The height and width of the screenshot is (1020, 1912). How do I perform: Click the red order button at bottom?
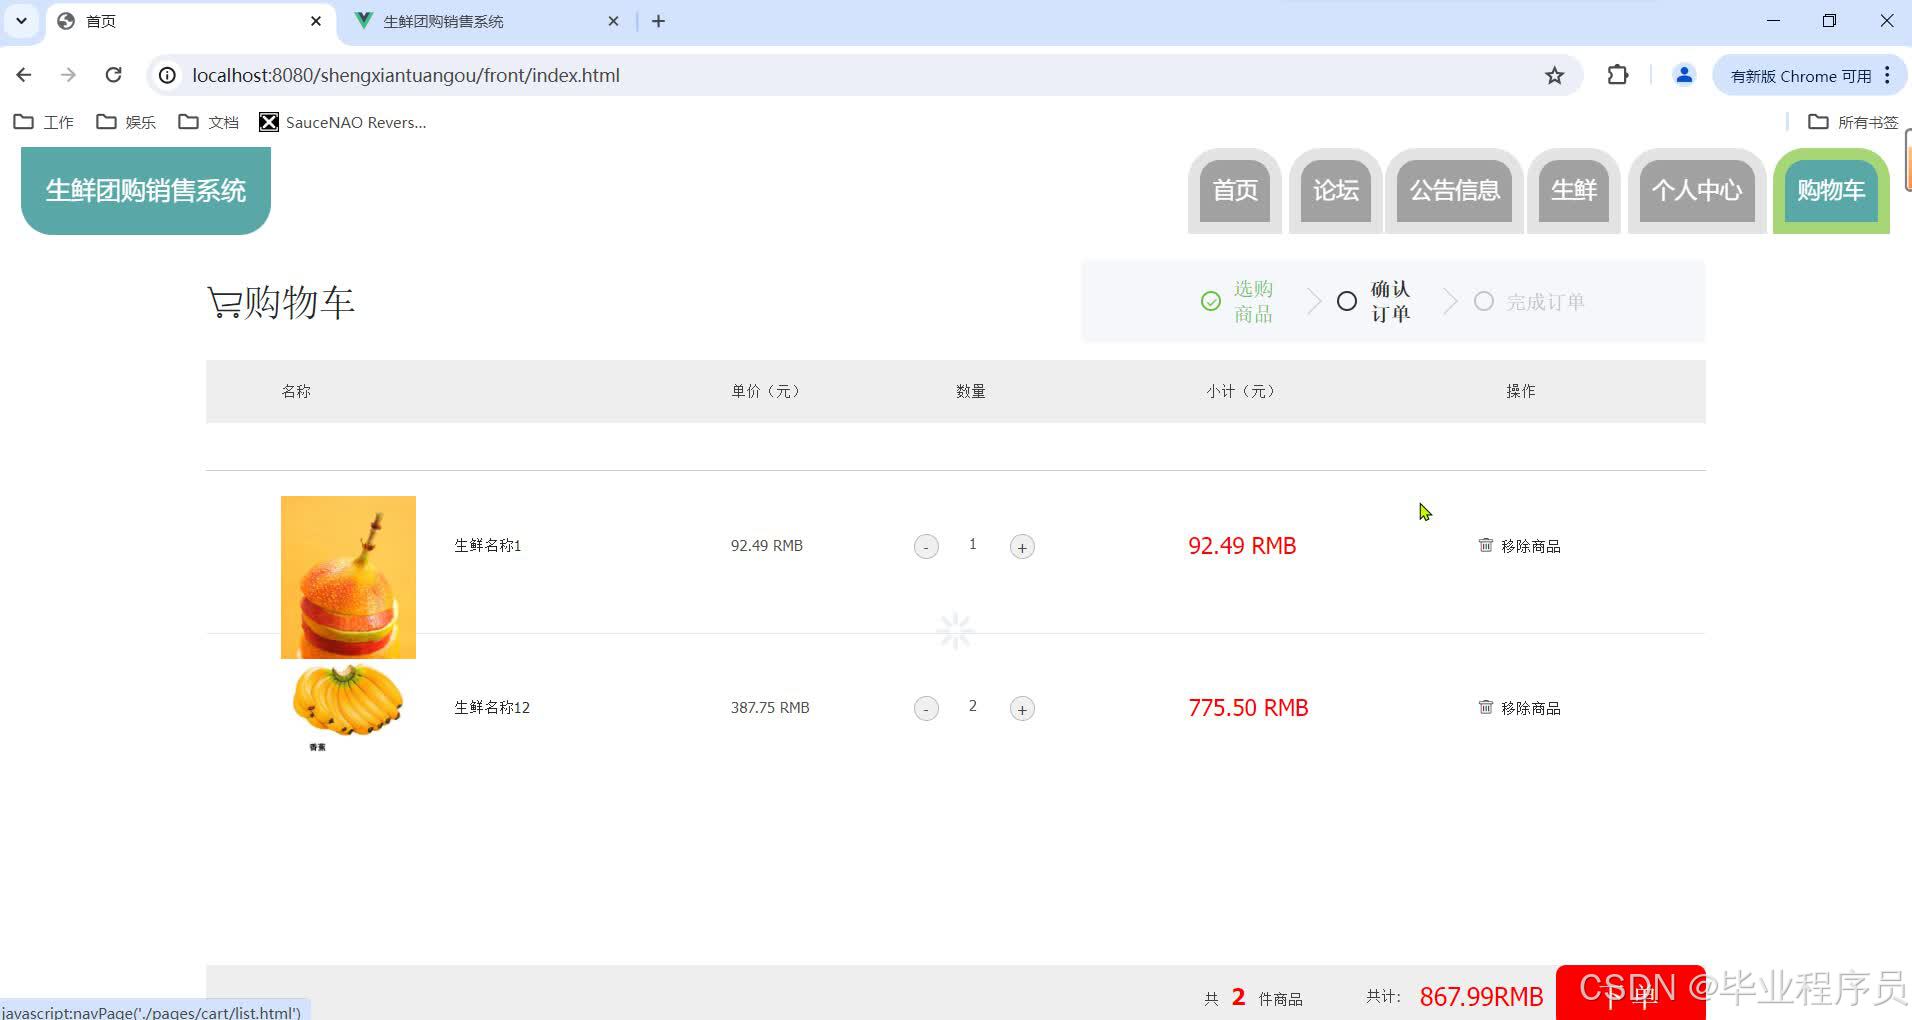(1631, 993)
